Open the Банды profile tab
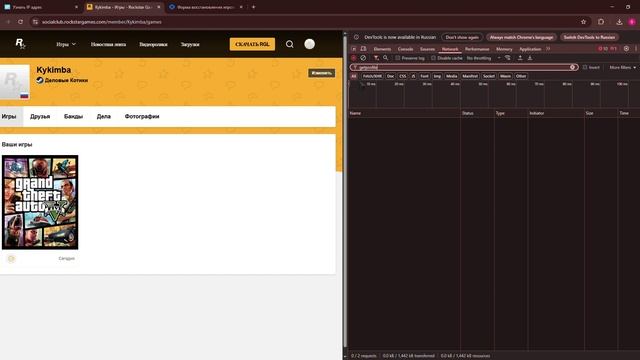Image resolution: width=640 pixels, height=360 pixels. tap(73, 116)
